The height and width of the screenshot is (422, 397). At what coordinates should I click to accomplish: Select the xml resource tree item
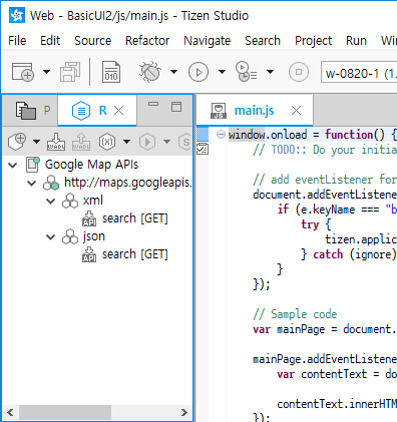pyautogui.click(x=93, y=201)
